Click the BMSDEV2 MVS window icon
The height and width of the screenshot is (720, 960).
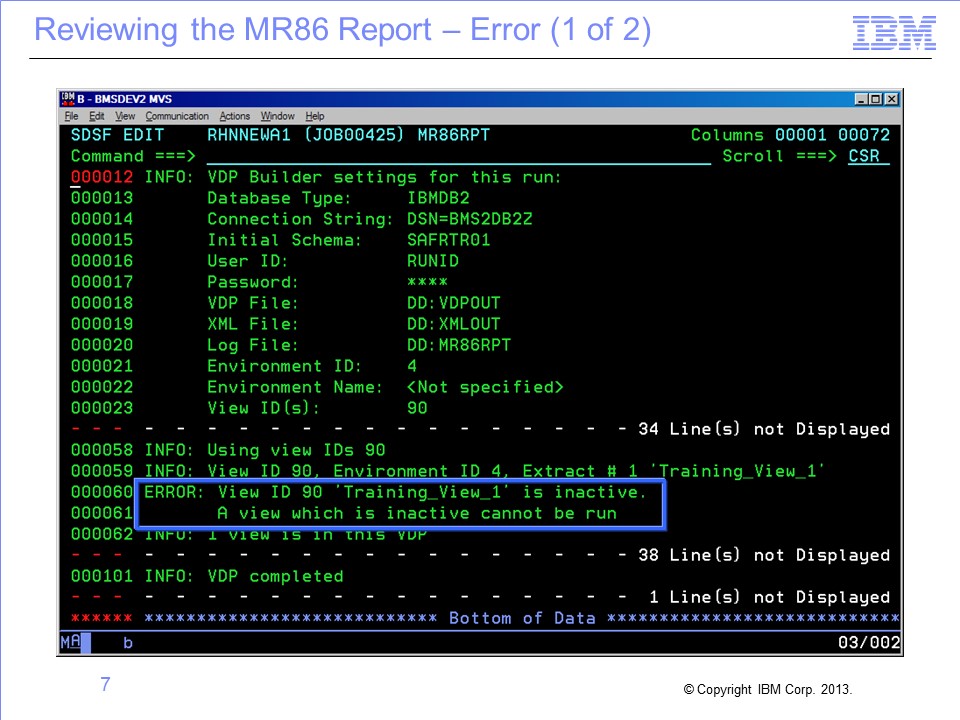[x=67, y=99]
